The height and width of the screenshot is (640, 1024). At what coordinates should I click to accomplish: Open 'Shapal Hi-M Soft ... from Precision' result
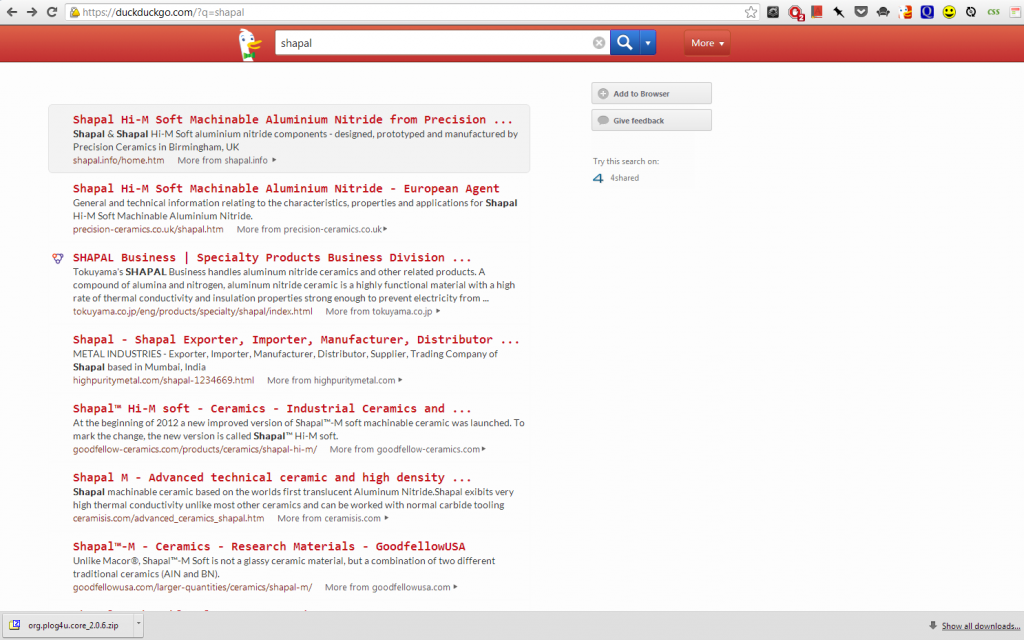[293, 120]
